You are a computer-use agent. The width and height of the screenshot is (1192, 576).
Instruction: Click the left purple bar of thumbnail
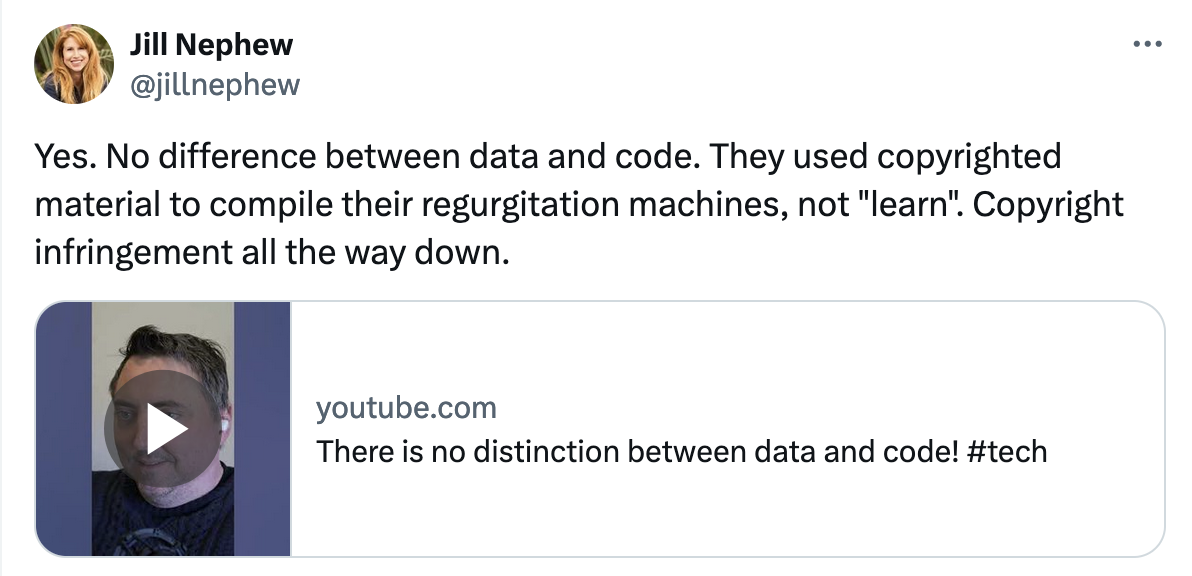coord(64,429)
